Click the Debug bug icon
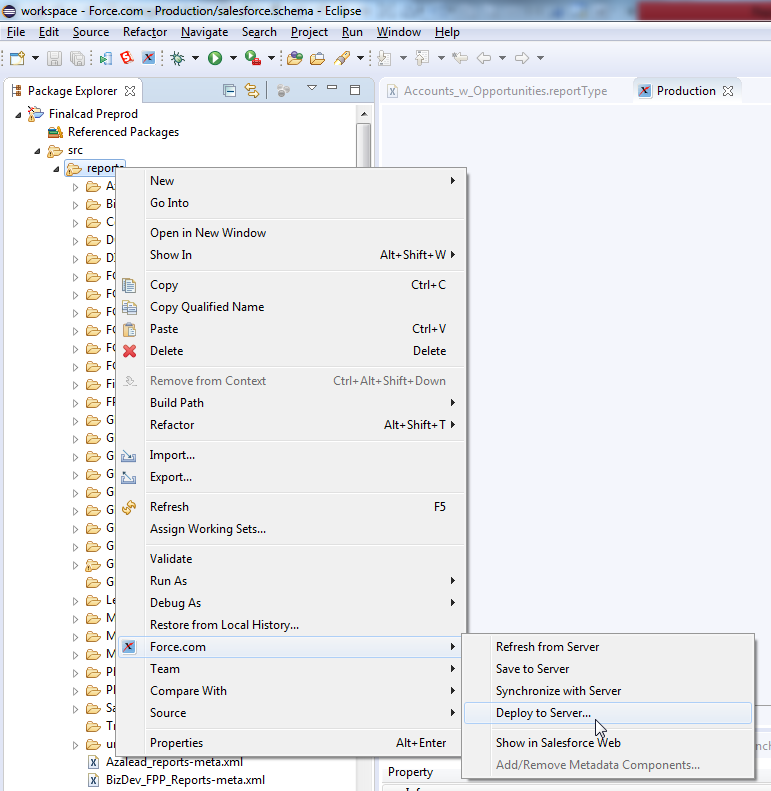 (x=177, y=58)
